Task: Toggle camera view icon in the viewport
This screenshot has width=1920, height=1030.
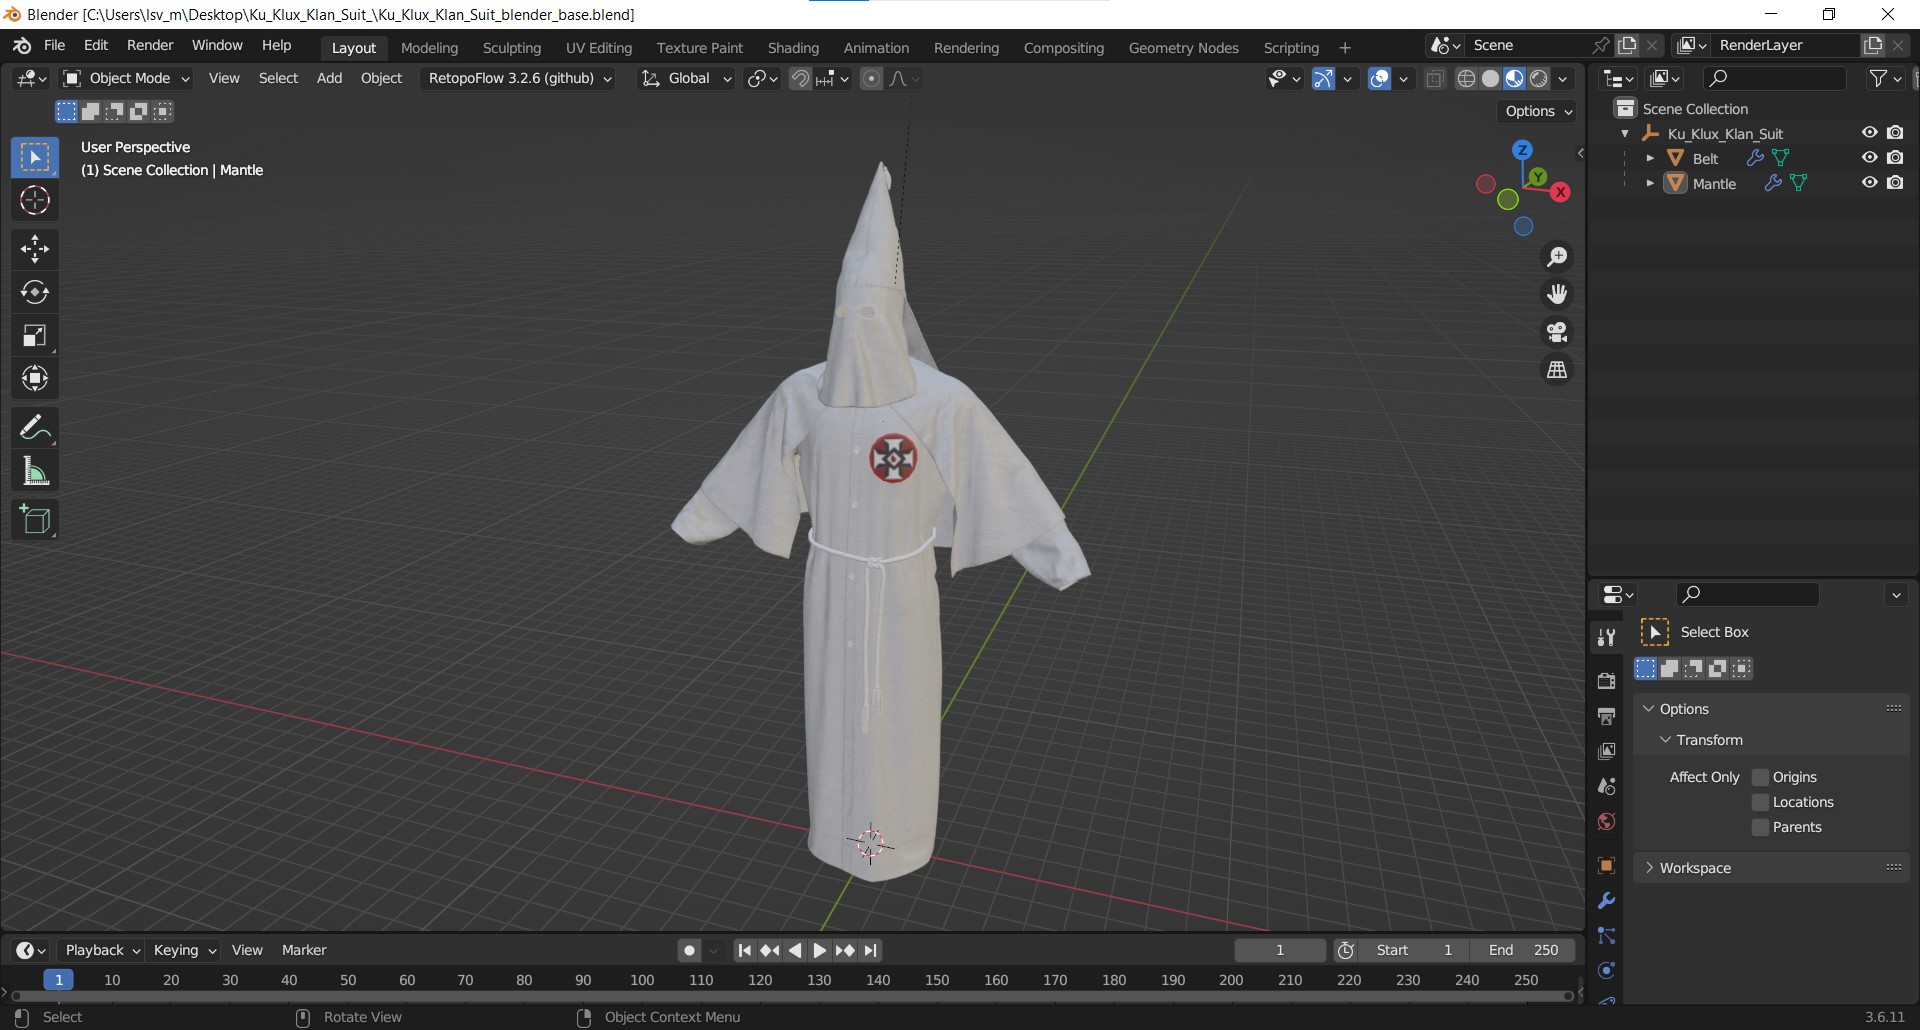Action: 1557,332
